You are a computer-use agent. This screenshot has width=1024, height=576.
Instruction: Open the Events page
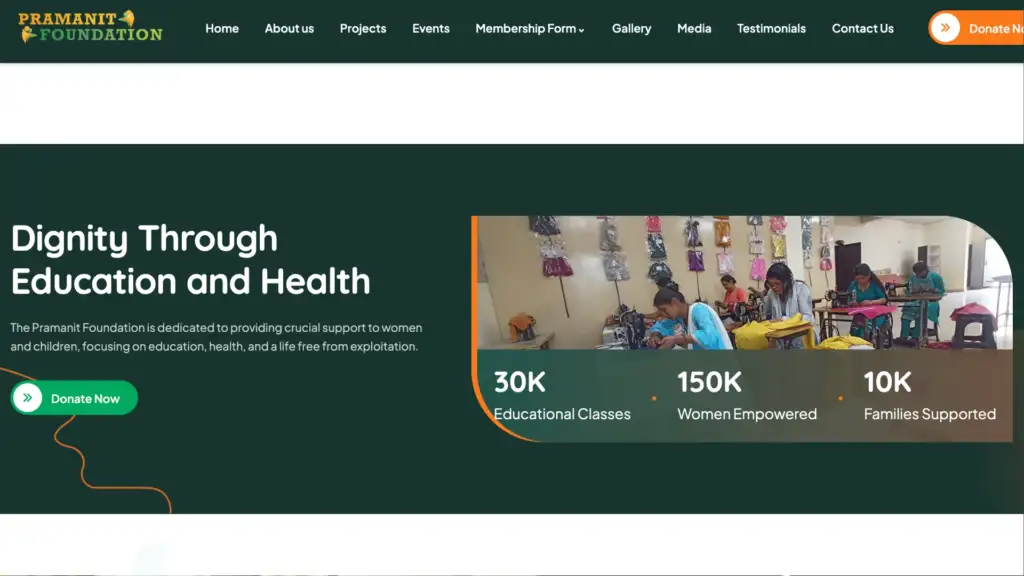coord(430,28)
